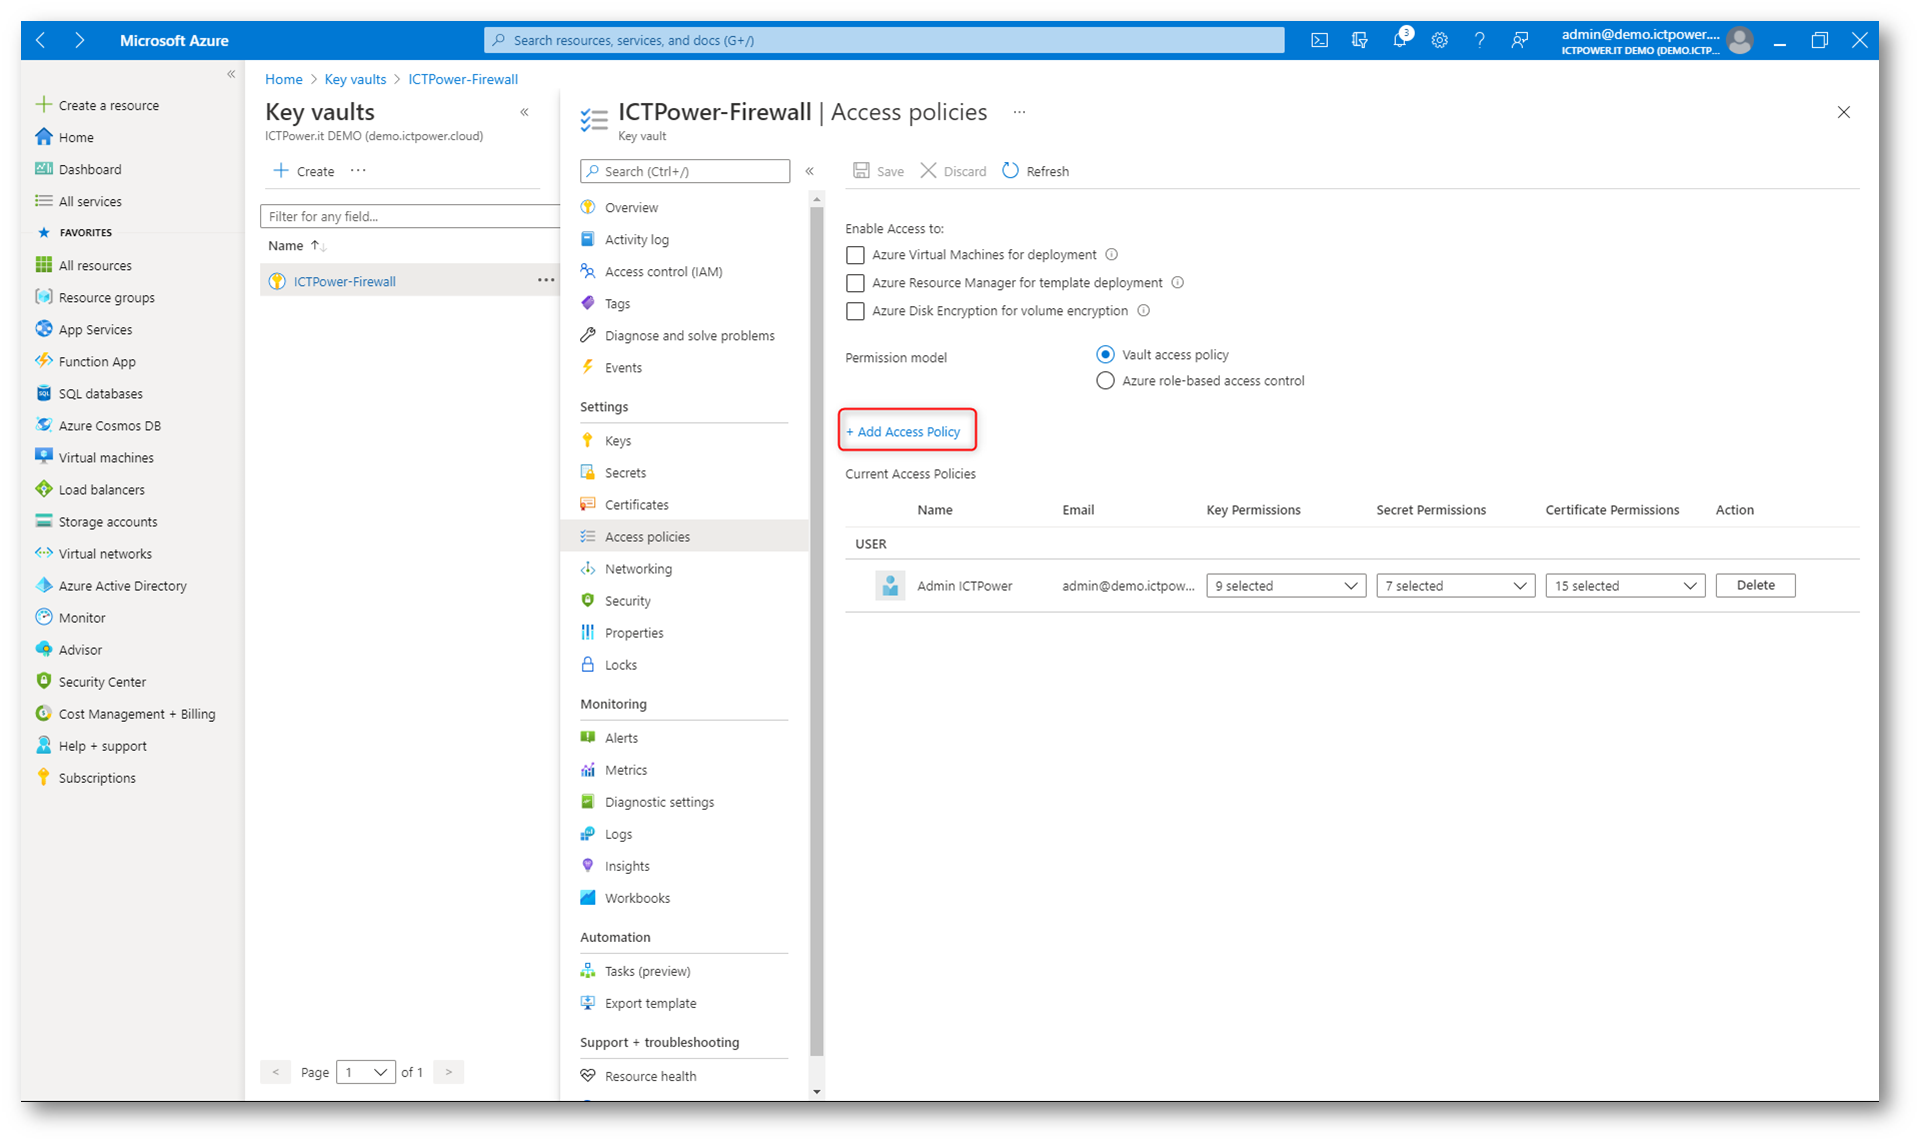Open Cloud Shell icon in top bar
Viewport: 1921px width, 1144px height.
(x=1319, y=40)
